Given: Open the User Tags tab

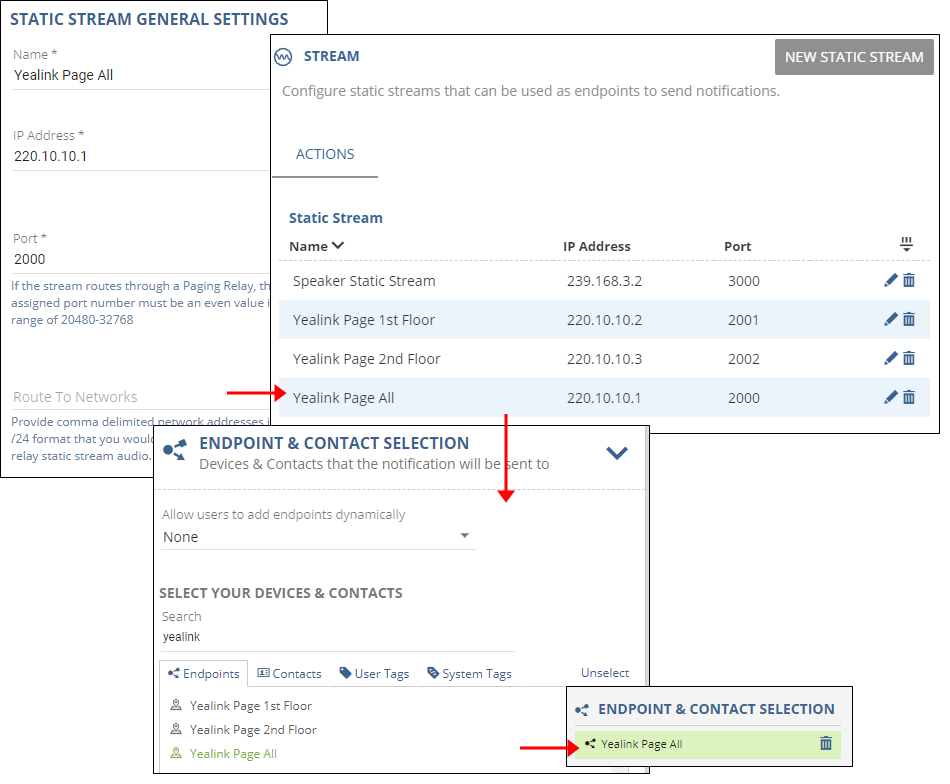Looking at the screenshot, I should tap(374, 674).
